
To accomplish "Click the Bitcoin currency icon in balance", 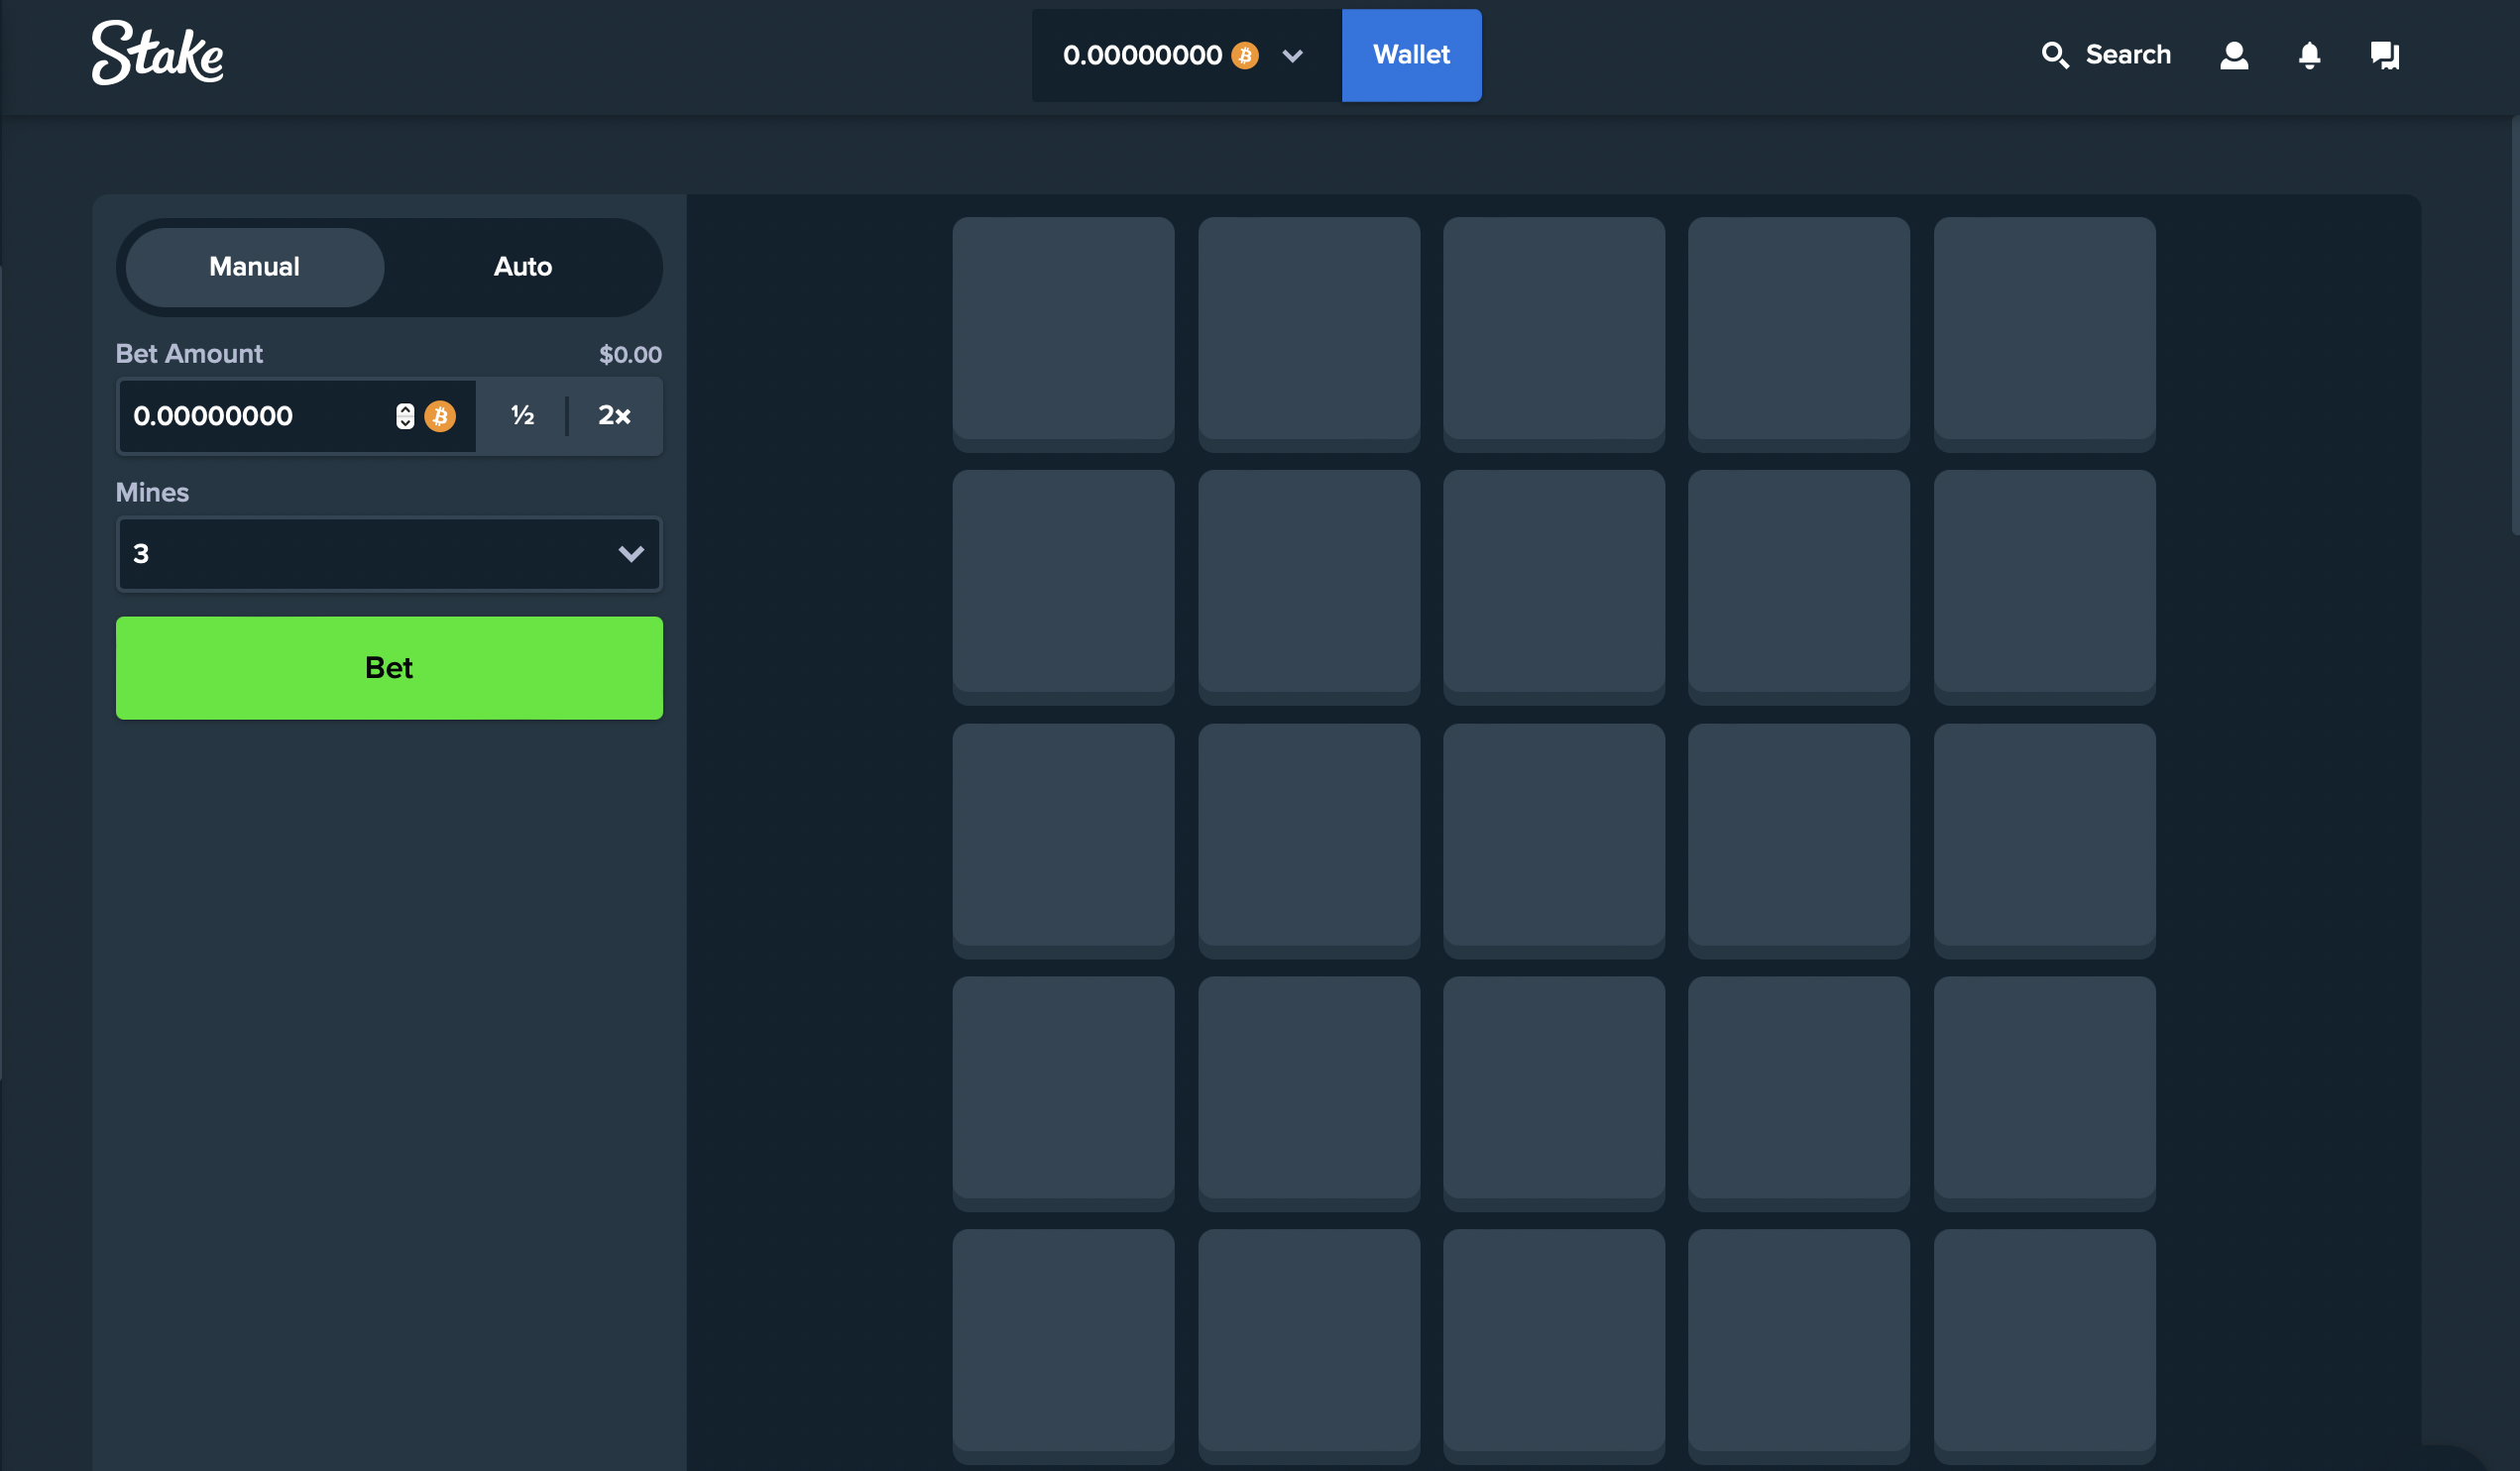I will [1247, 55].
